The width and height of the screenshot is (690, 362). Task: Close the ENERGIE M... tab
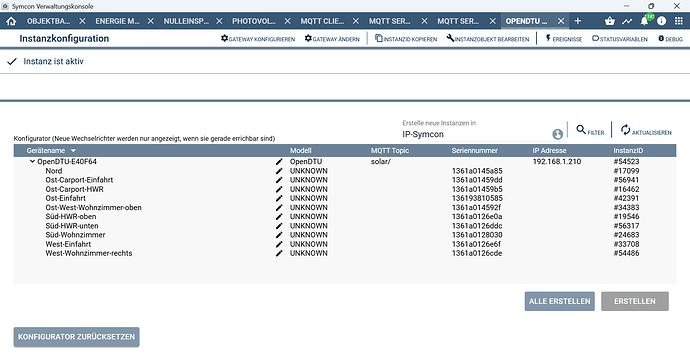click(x=150, y=21)
